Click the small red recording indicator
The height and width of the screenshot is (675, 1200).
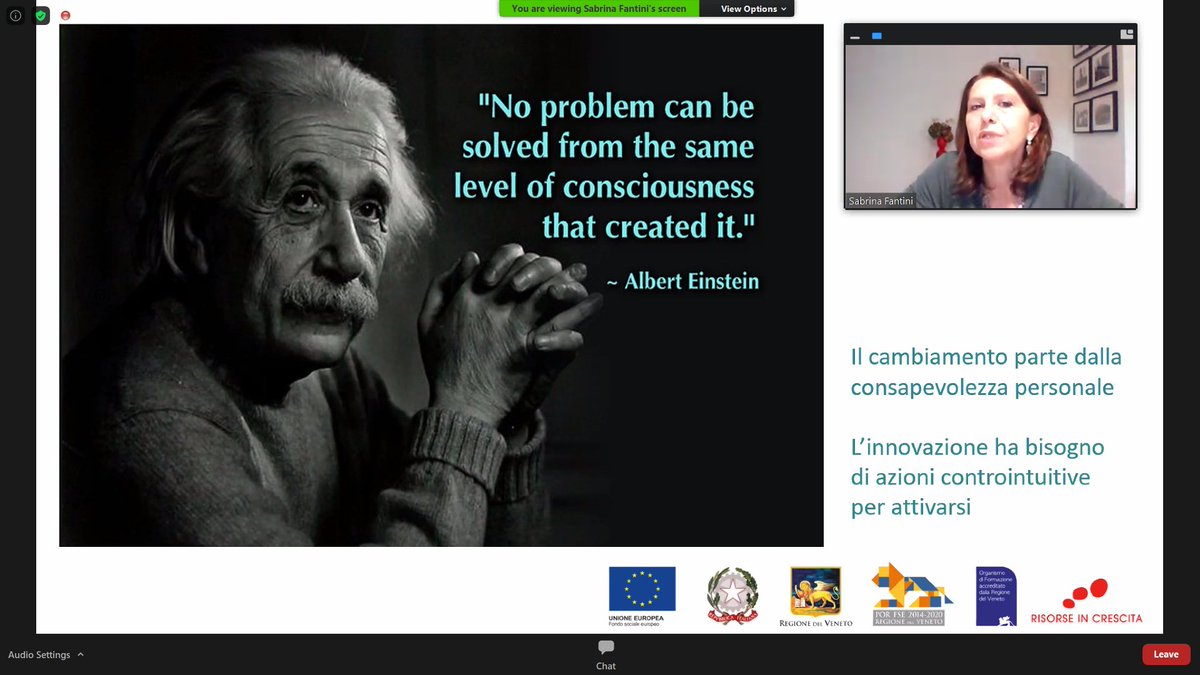[x=66, y=16]
